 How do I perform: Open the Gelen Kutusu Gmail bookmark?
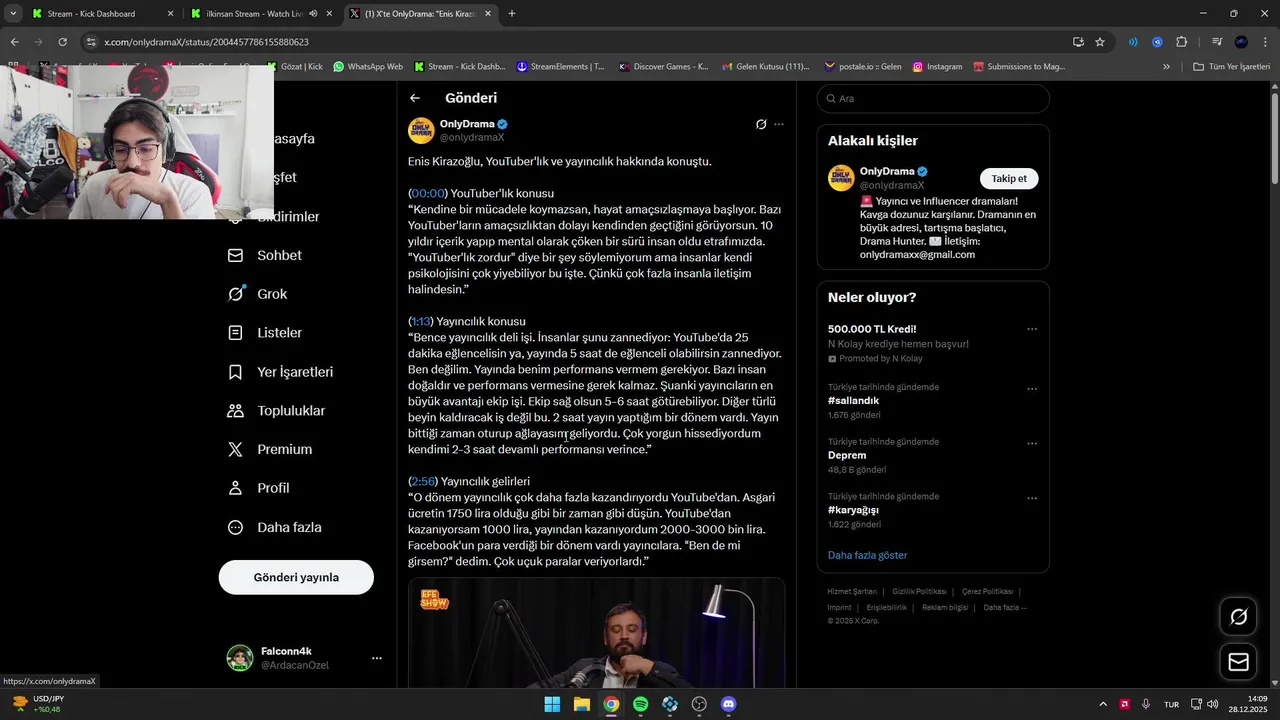click(765, 67)
